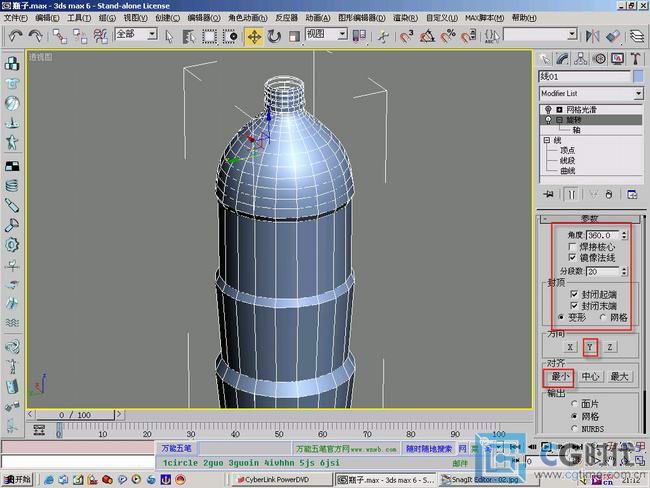
Task: Collapse the 线 base object tree node
Action: tap(547, 140)
